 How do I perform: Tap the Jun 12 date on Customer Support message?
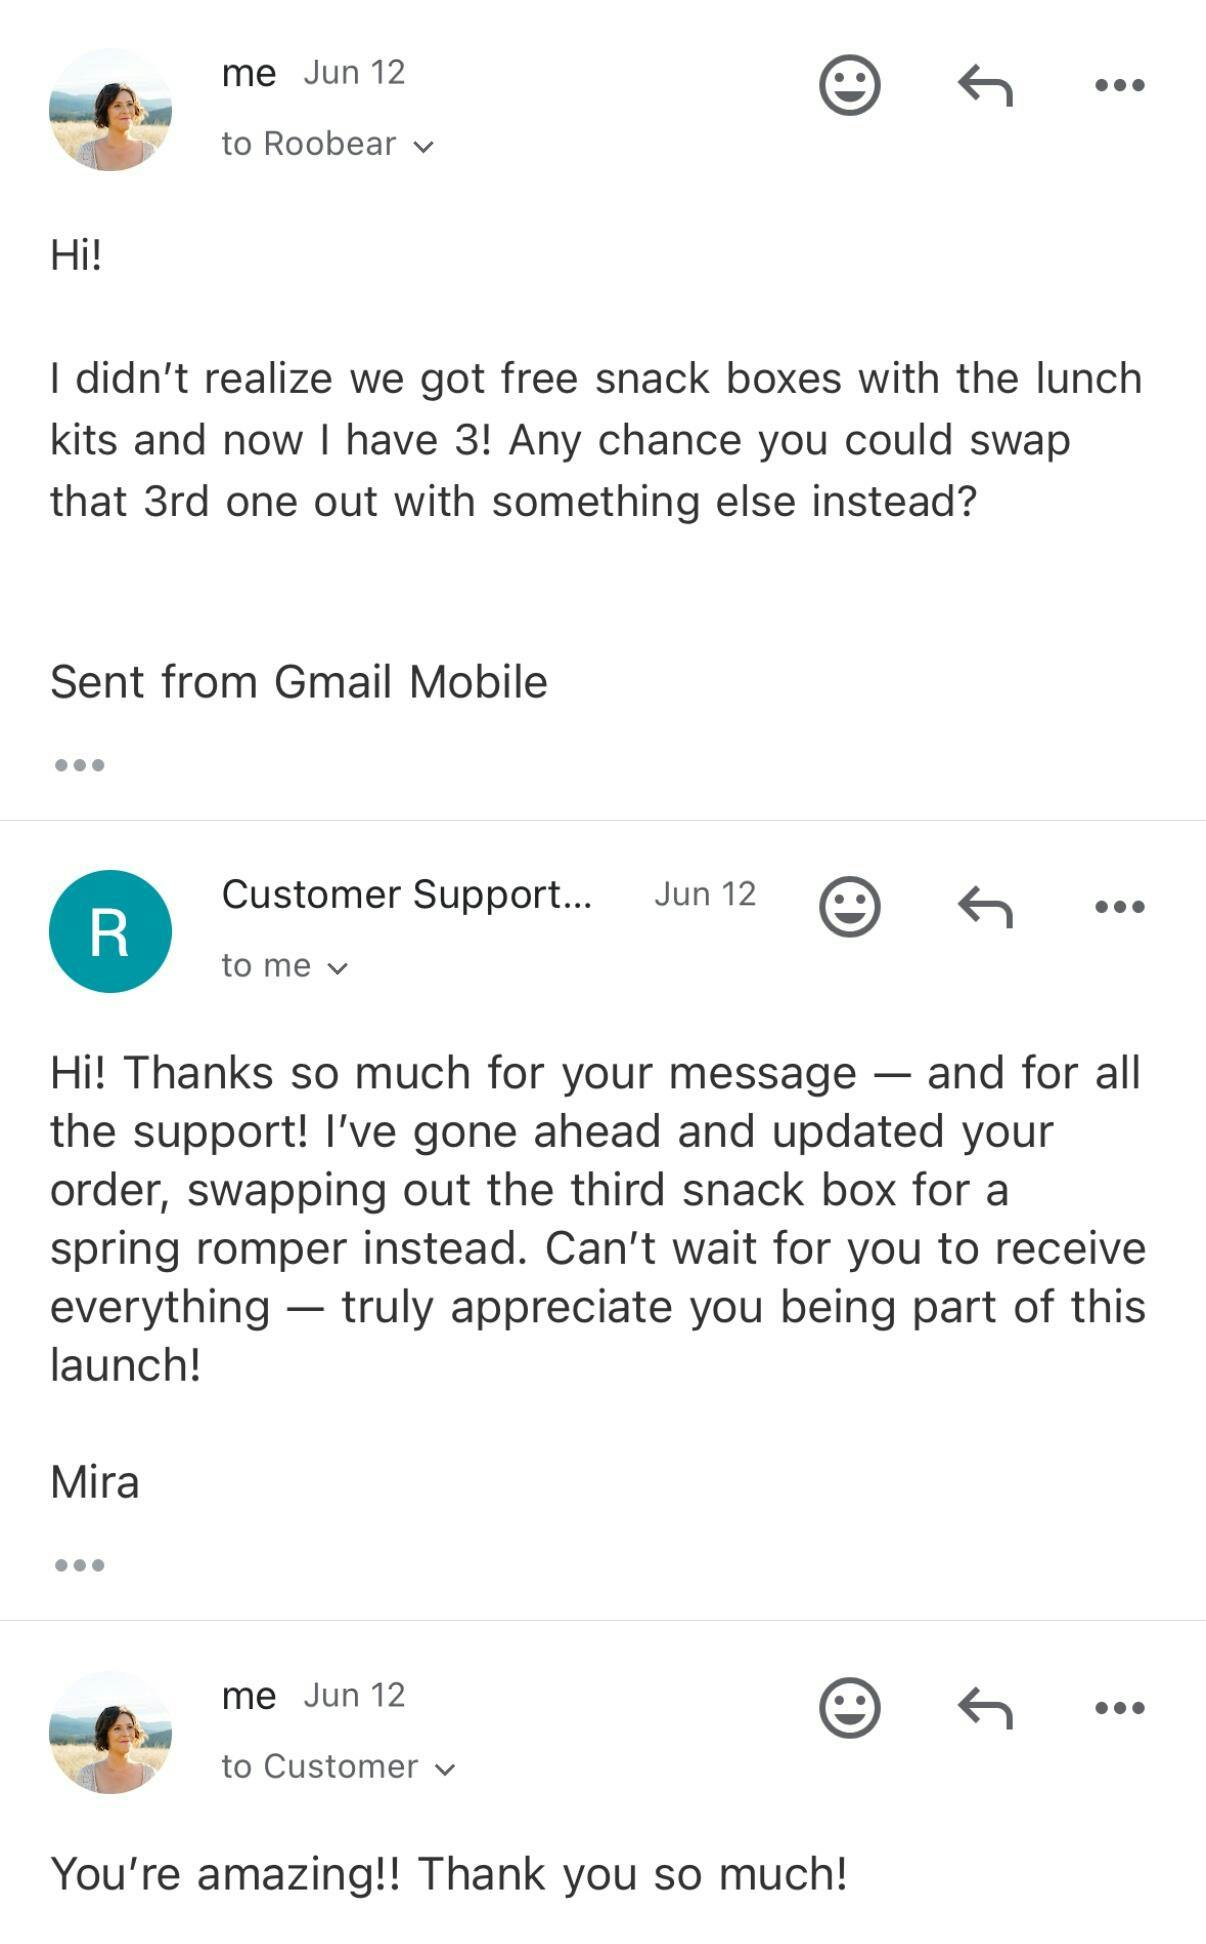705,894
